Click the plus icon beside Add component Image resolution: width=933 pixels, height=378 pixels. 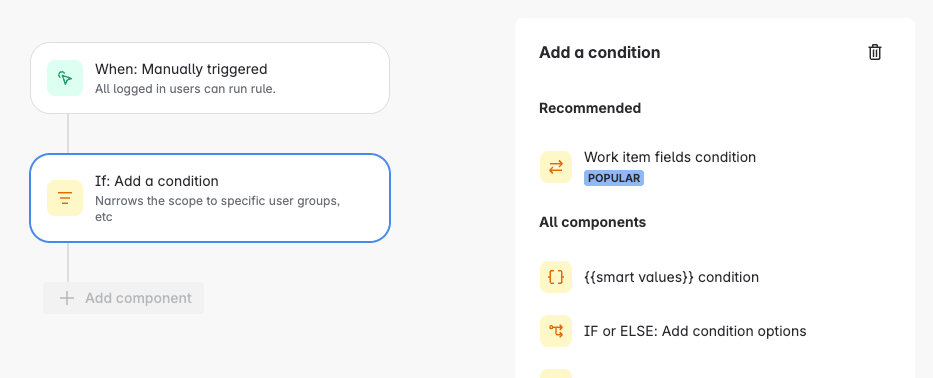point(67,298)
